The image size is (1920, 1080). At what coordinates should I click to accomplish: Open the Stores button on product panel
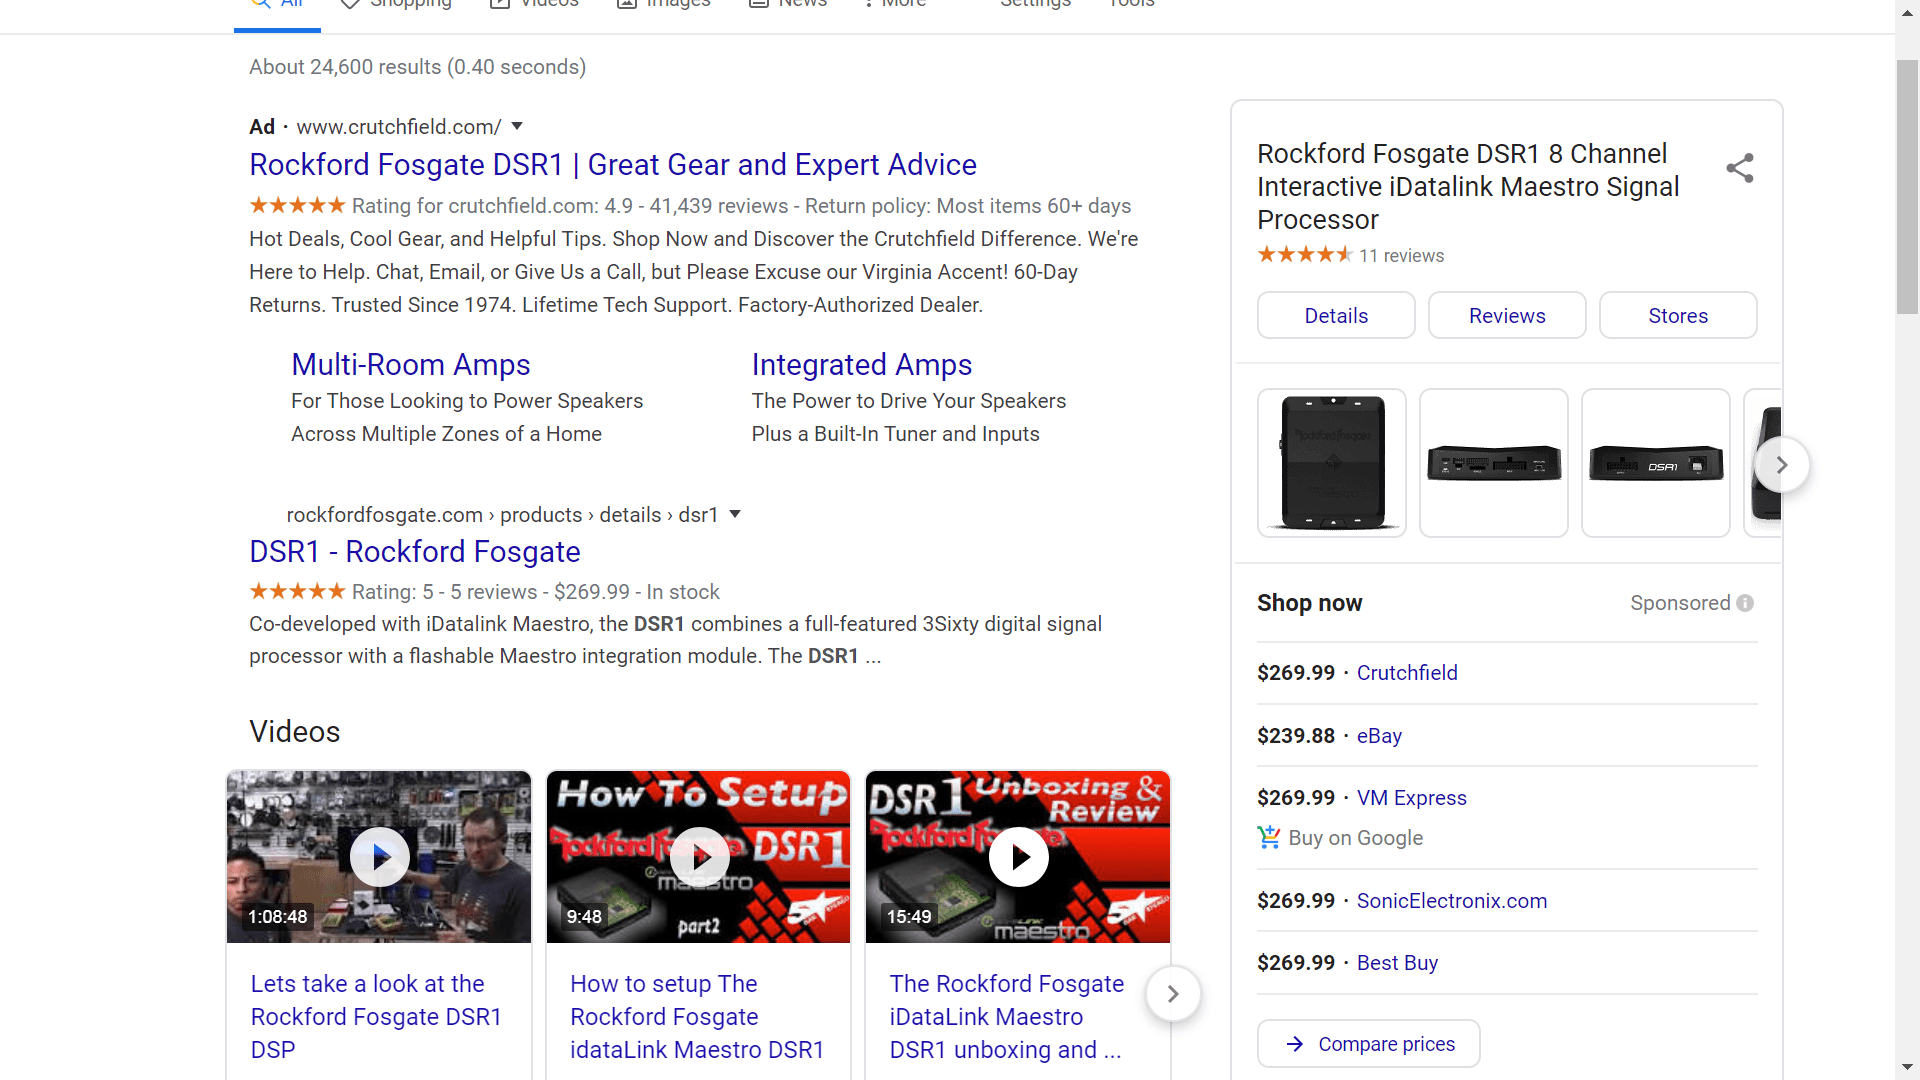click(x=1678, y=316)
